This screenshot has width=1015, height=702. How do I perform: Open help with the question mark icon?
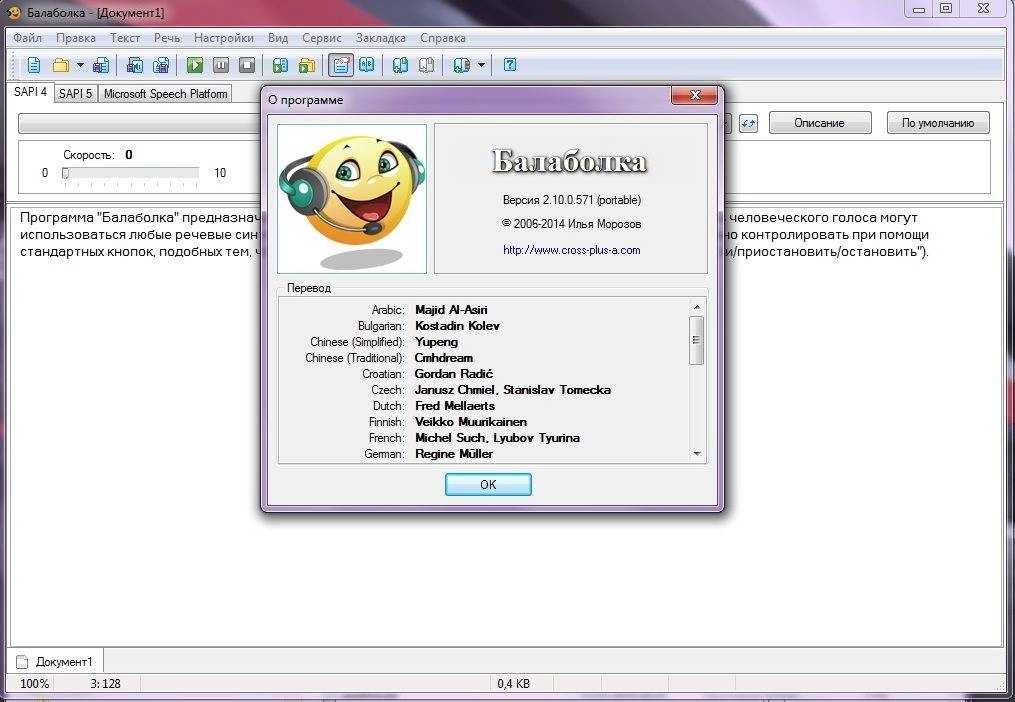pos(510,65)
